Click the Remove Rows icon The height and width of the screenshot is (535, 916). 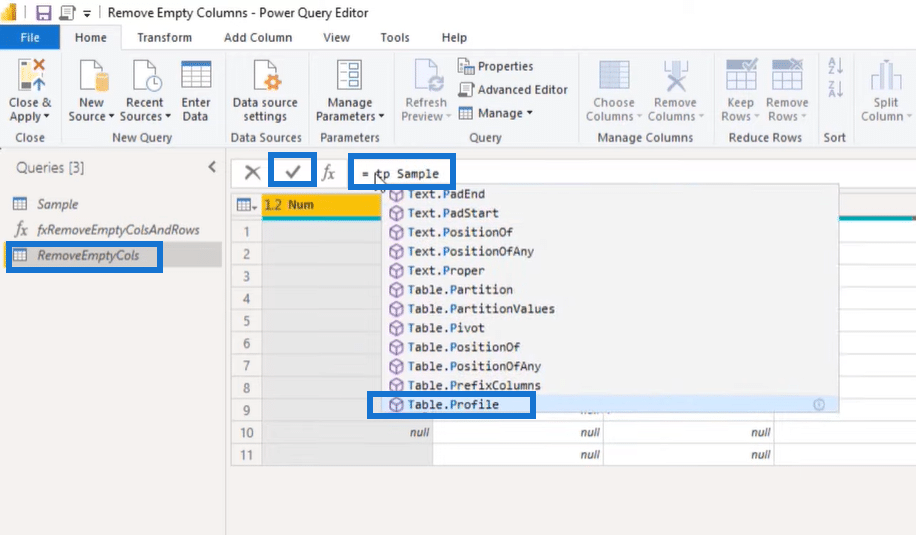(x=787, y=75)
